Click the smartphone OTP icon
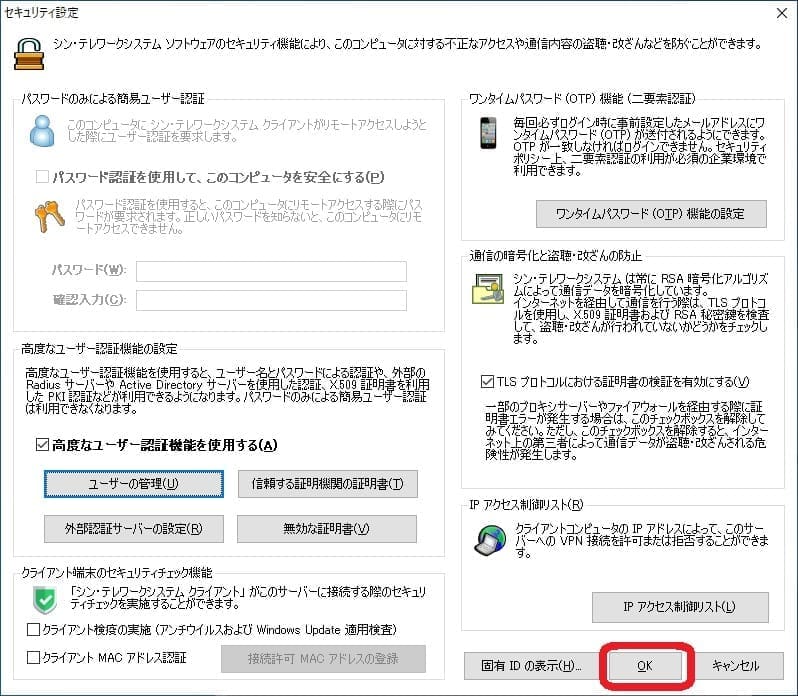Image resolution: width=798 pixels, height=696 pixels. click(489, 134)
